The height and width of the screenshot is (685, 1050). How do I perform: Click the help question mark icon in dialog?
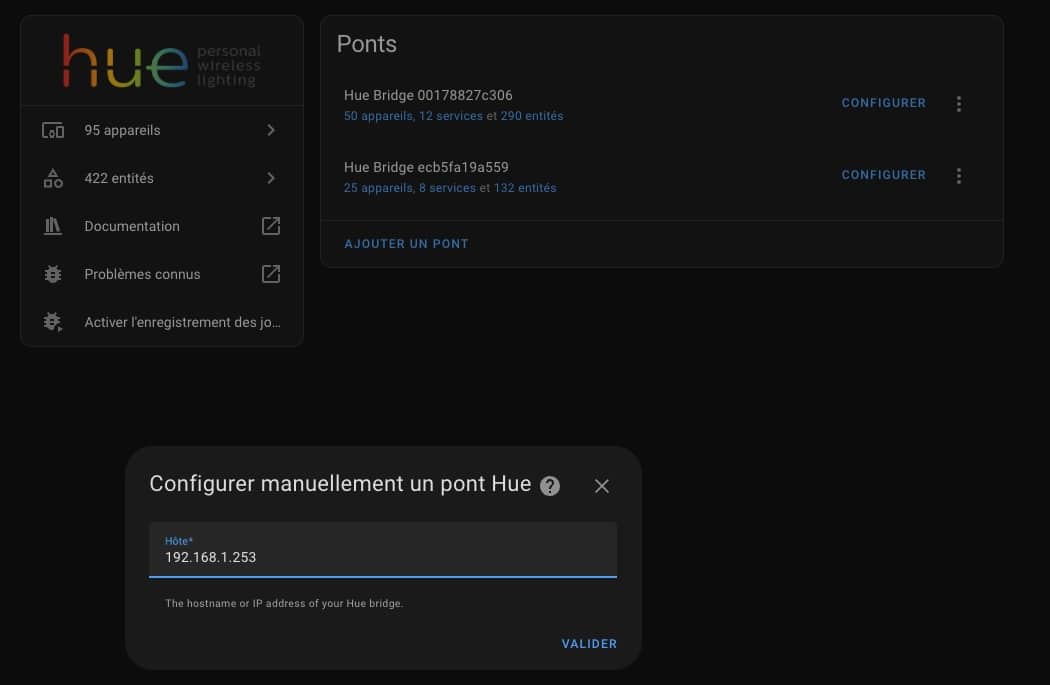tap(550, 486)
